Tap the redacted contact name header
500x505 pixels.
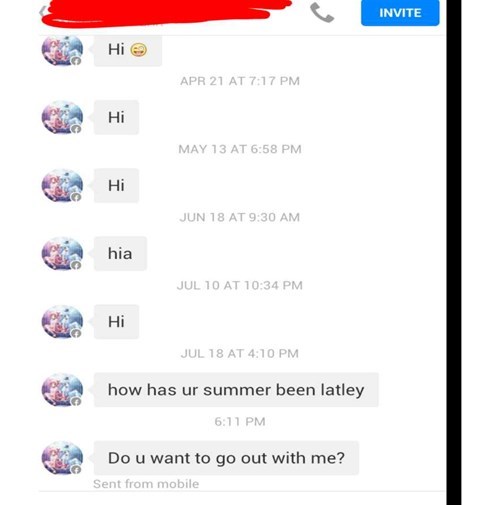pyautogui.click(x=167, y=12)
